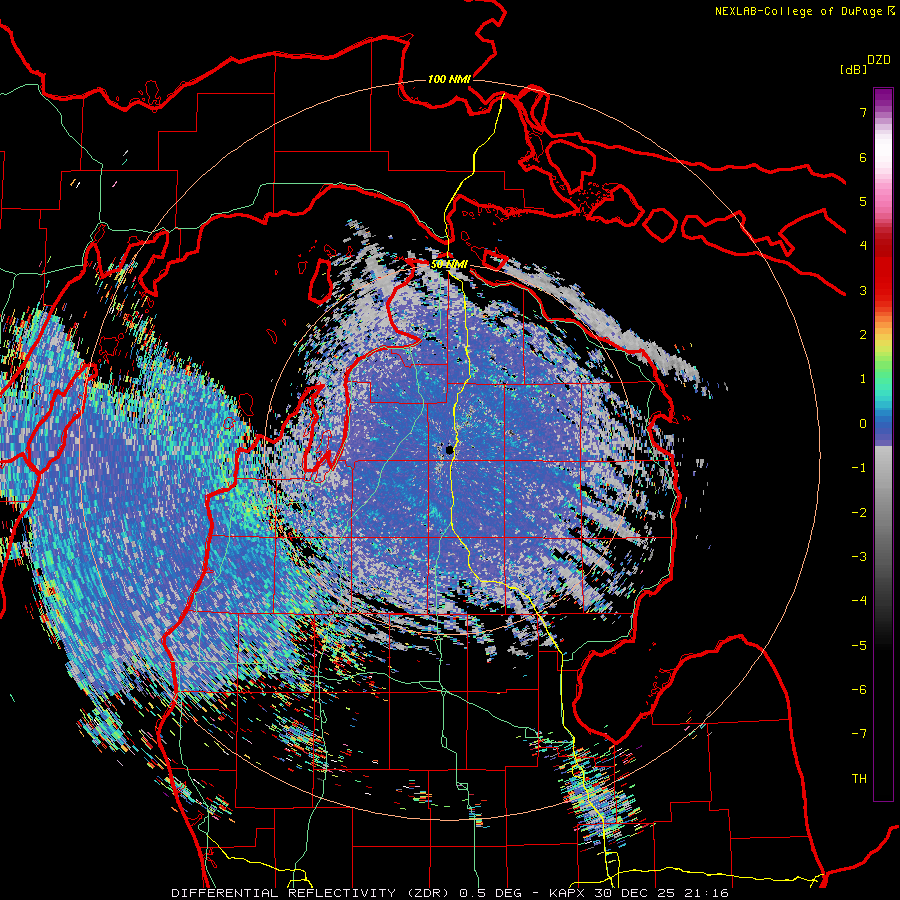Pick the gray -2 dB color on the scale bar
Screen dimensions: 900x900
click(883, 513)
